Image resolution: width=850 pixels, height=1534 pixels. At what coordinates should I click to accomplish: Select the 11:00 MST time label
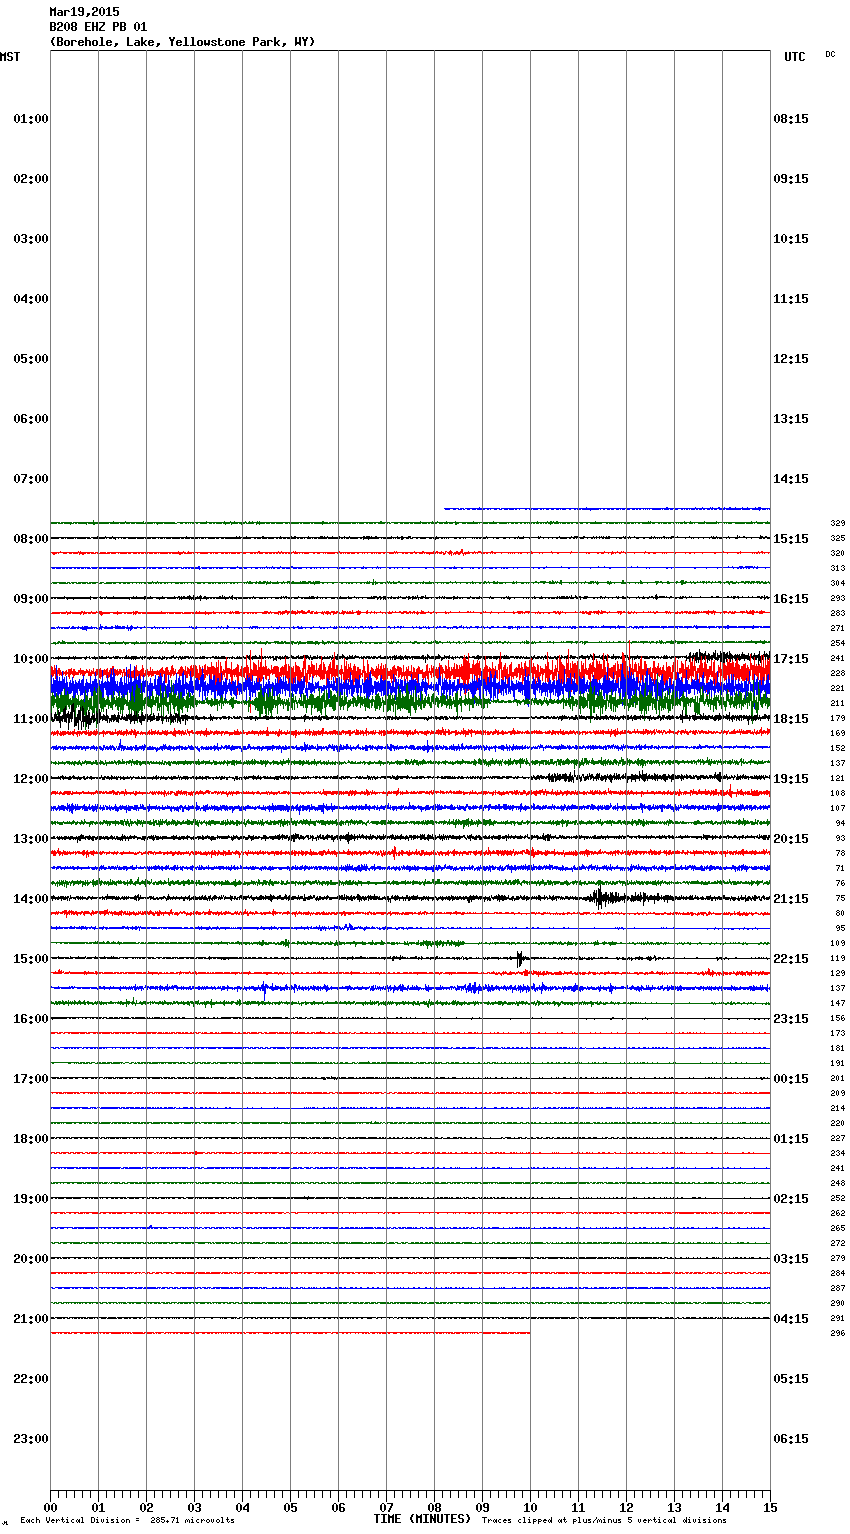31,719
